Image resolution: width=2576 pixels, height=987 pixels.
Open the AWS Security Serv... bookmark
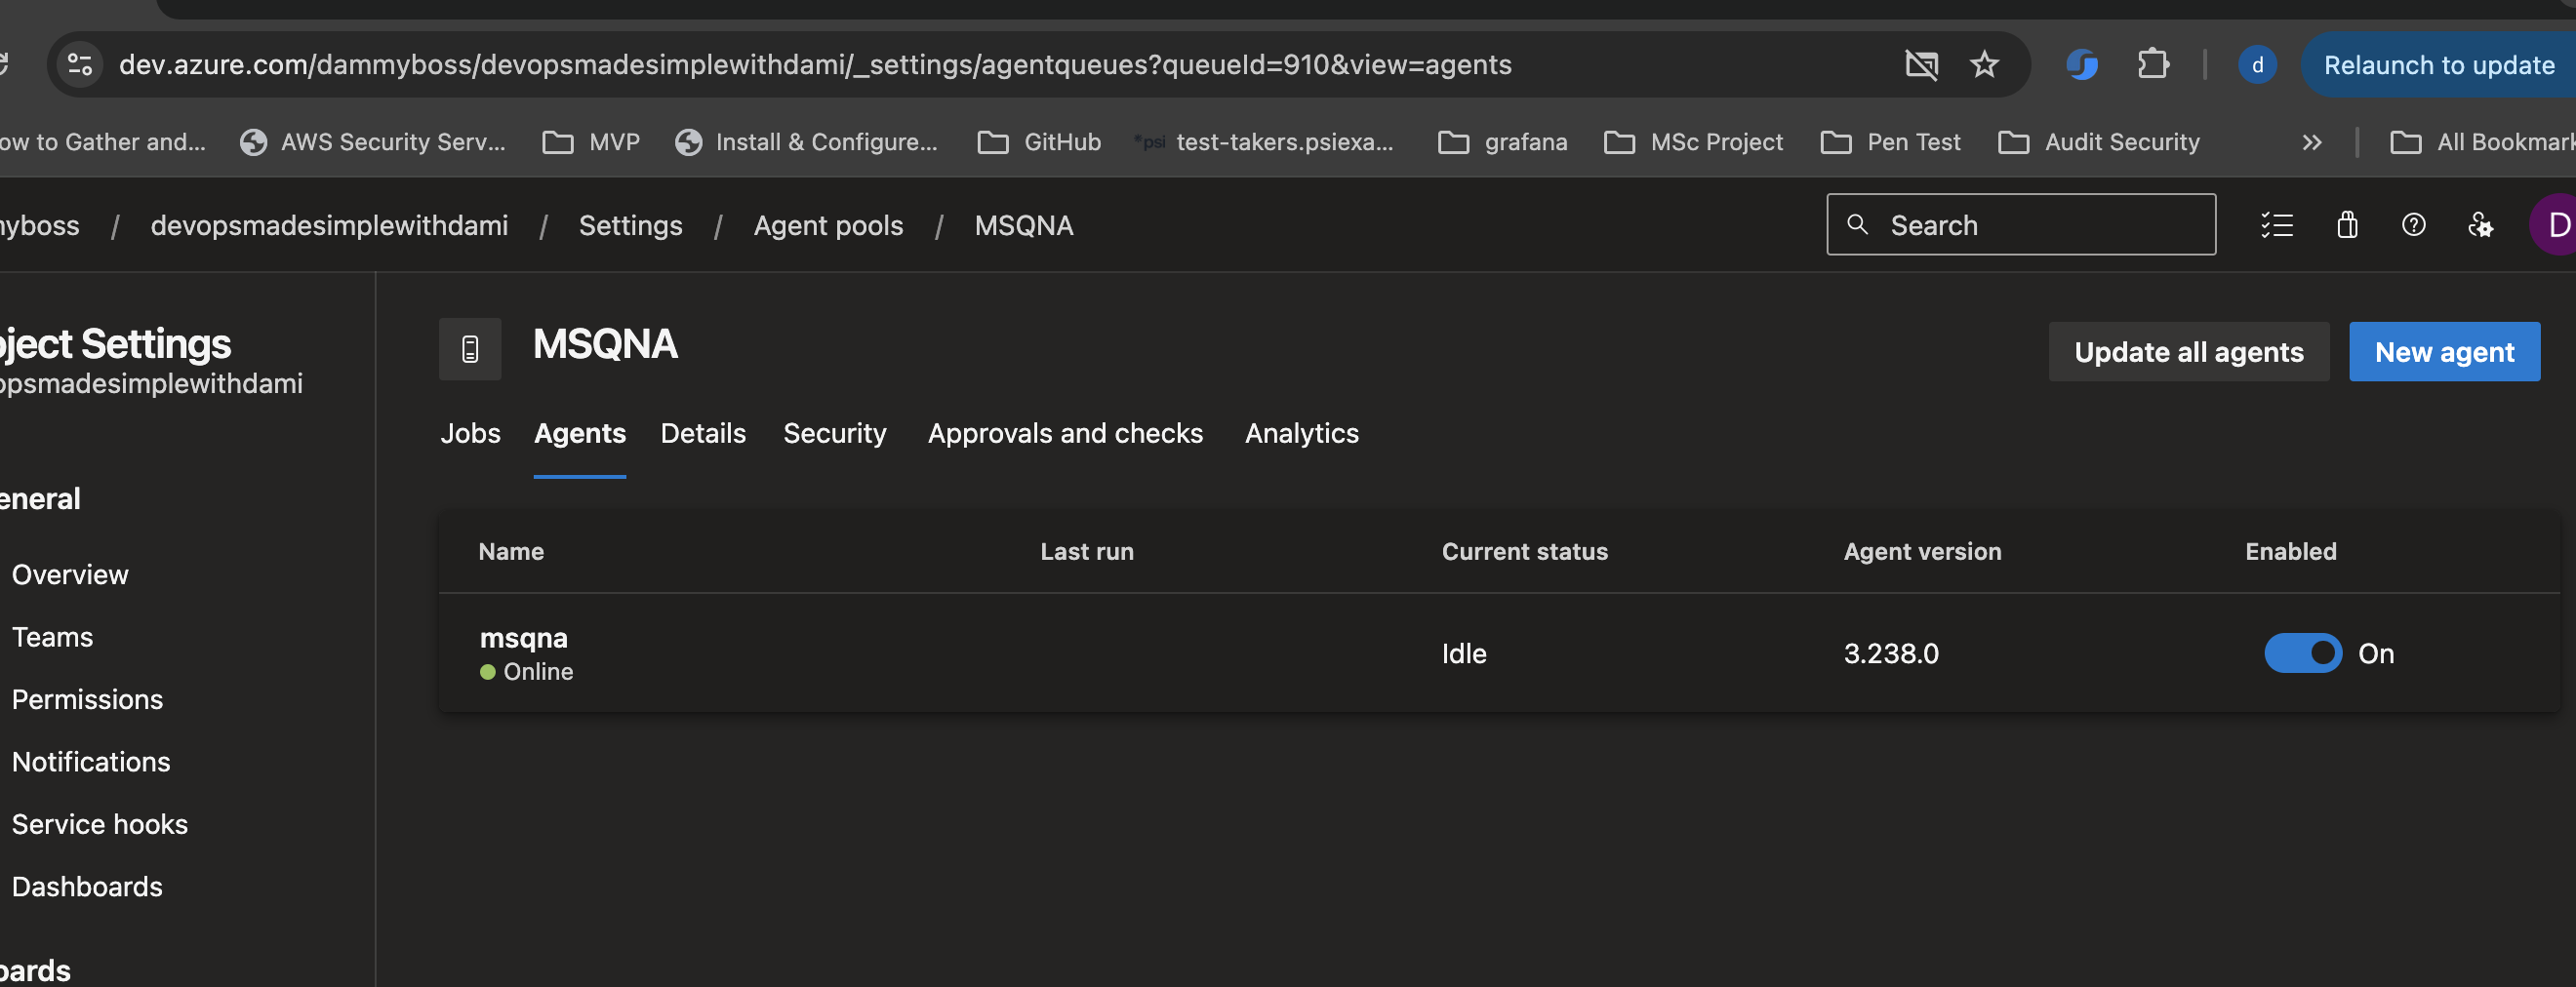pyautogui.click(x=373, y=142)
